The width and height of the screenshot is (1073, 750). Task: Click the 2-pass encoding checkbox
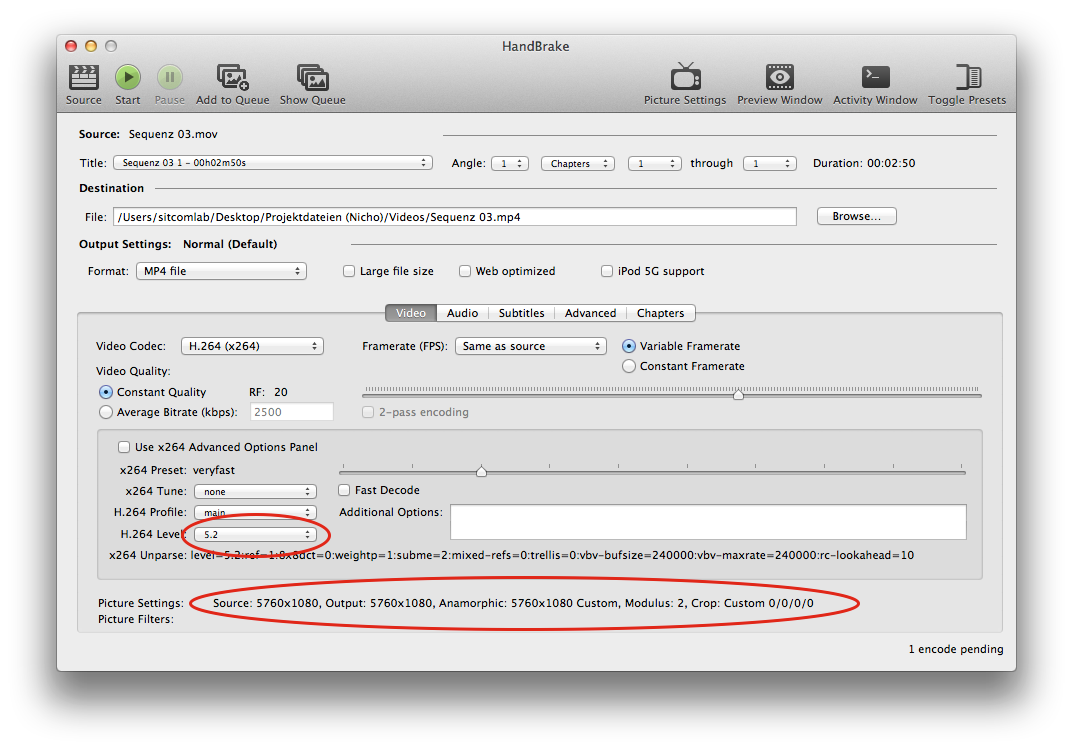(368, 412)
